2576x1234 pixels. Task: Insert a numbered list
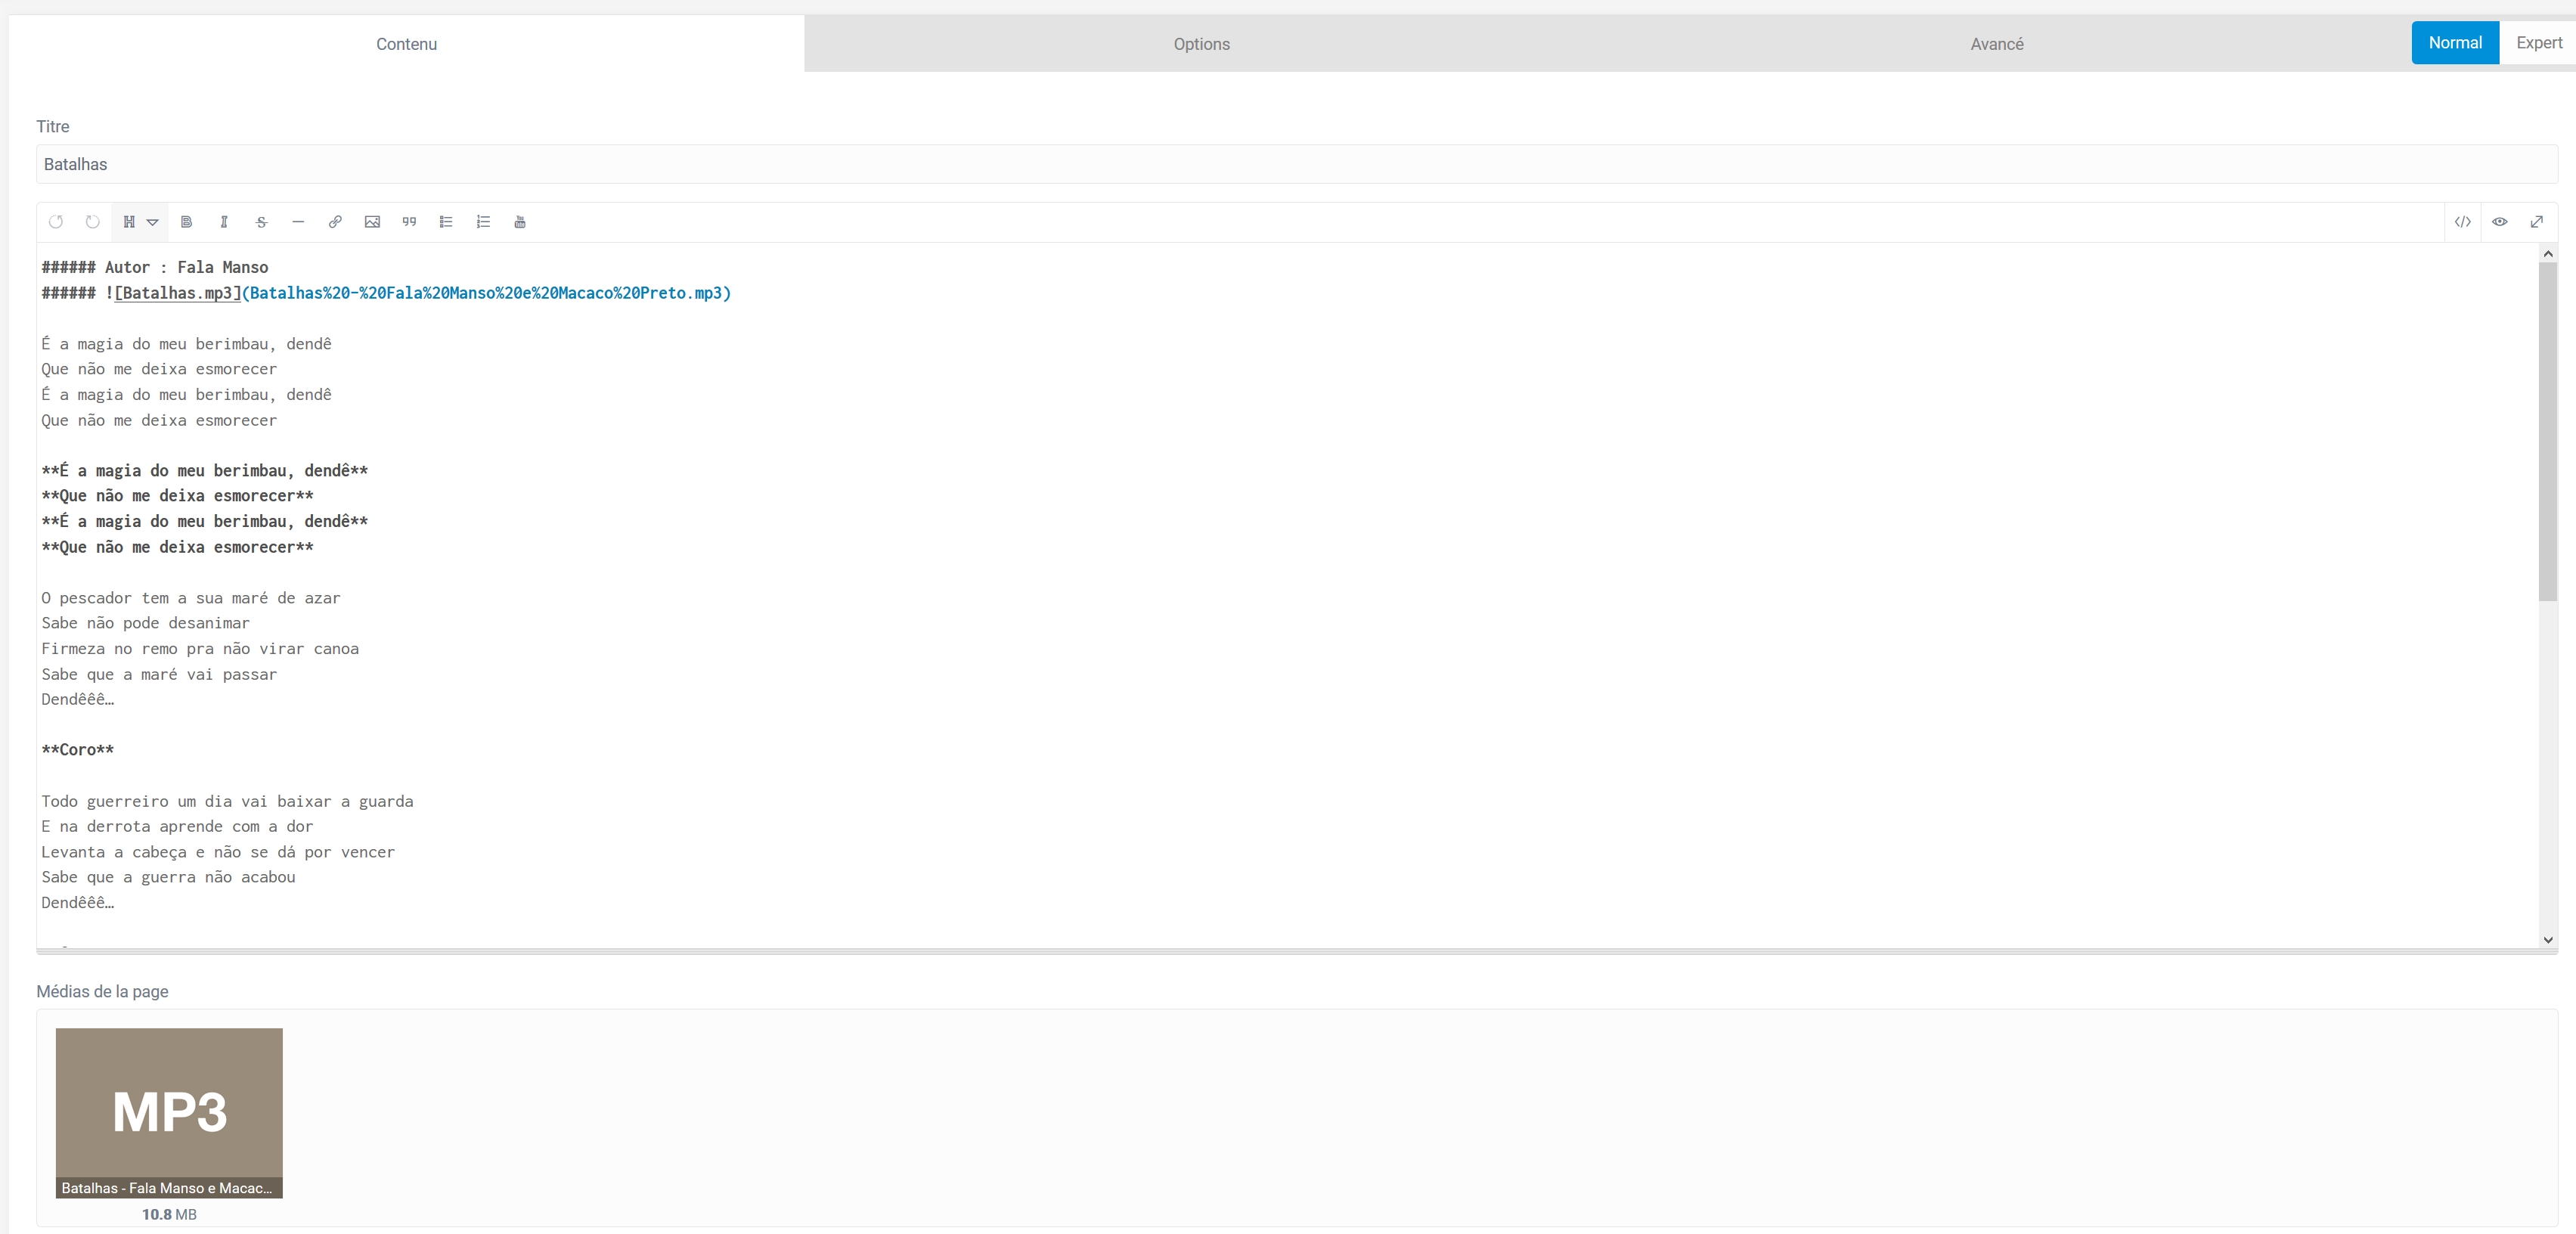pos(483,222)
